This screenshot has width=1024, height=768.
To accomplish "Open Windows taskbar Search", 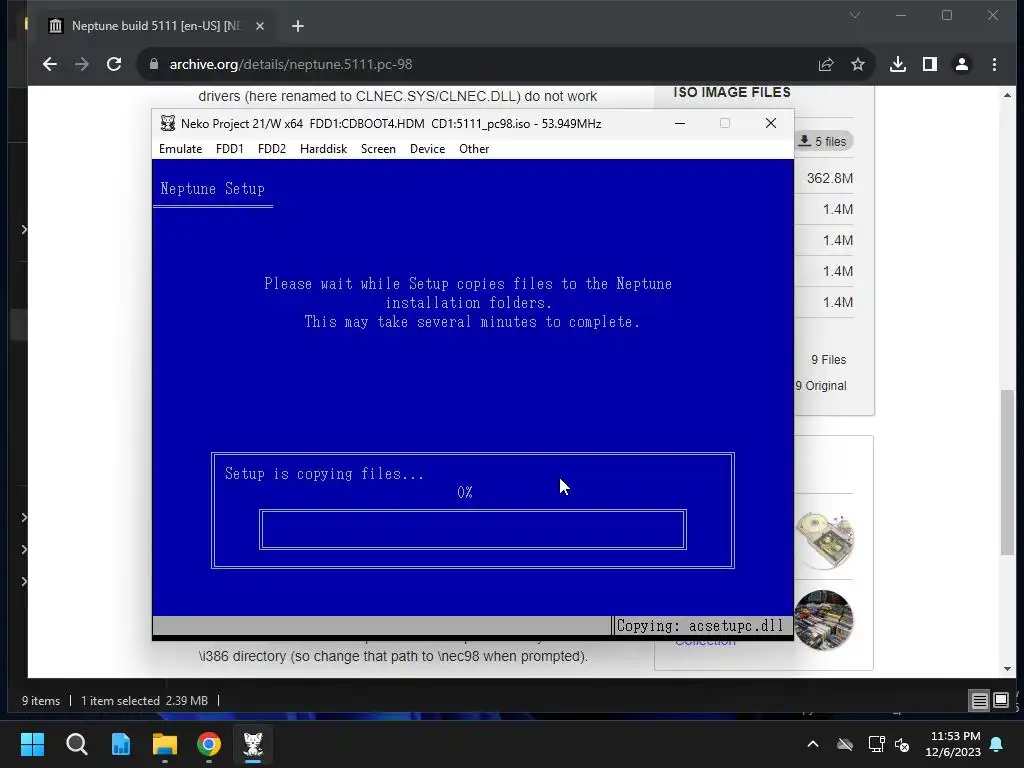I will [76, 744].
